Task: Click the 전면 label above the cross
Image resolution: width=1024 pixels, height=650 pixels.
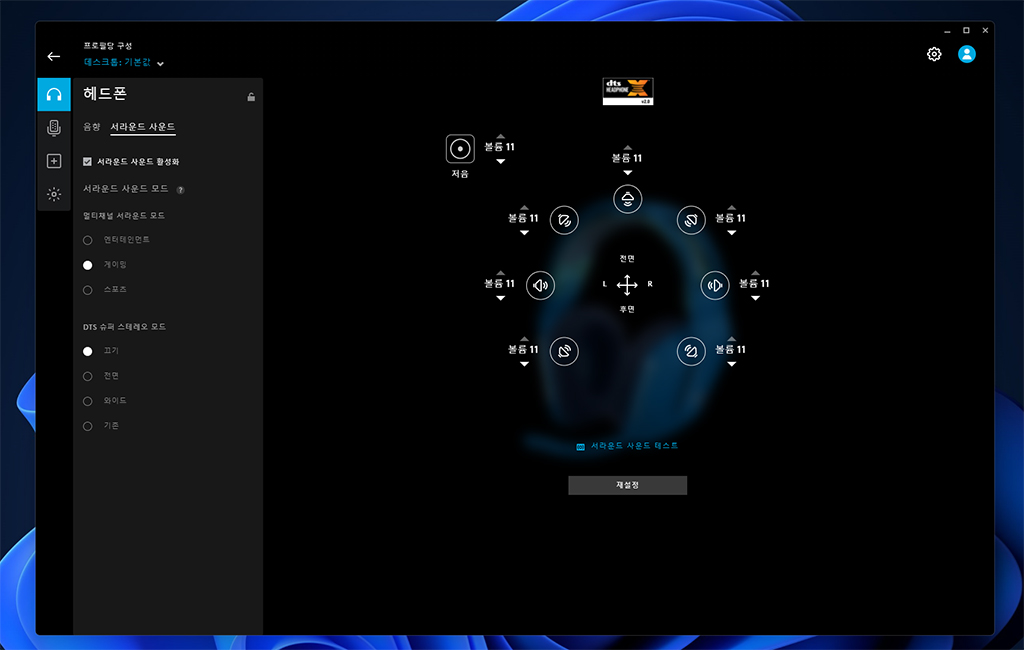Action: point(627,259)
